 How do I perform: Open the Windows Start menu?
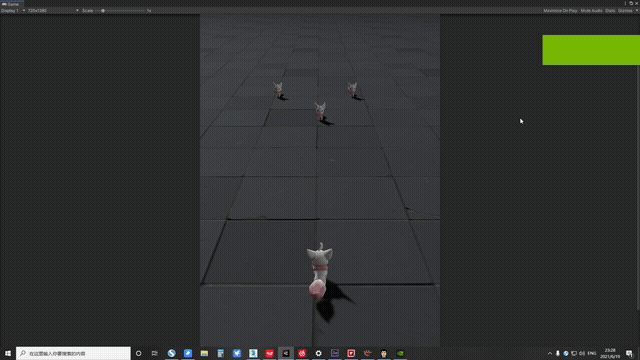[8, 353]
